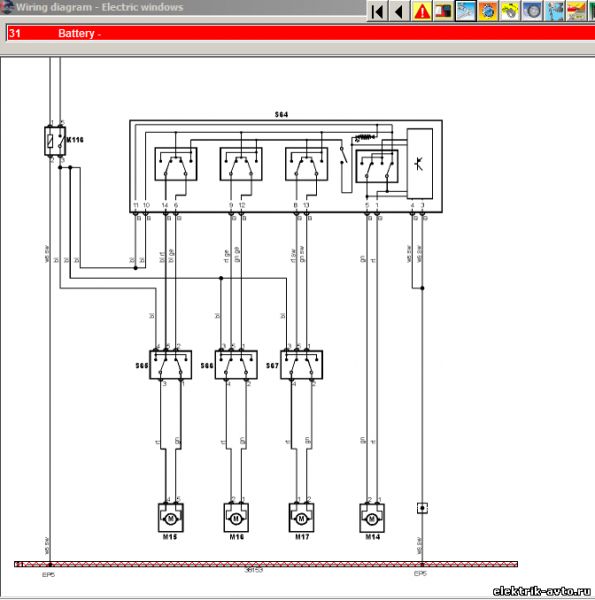
Task: Open the red and black book icon
Action: [444, 11]
